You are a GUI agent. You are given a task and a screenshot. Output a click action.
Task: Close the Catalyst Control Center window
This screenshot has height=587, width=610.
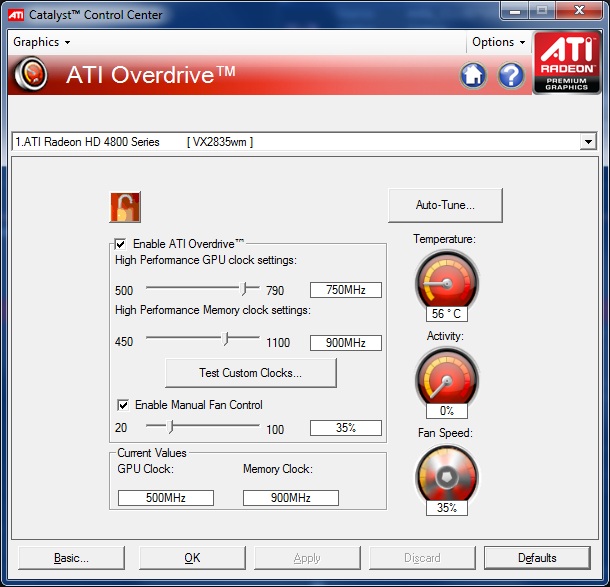pyautogui.click(x=579, y=11)
